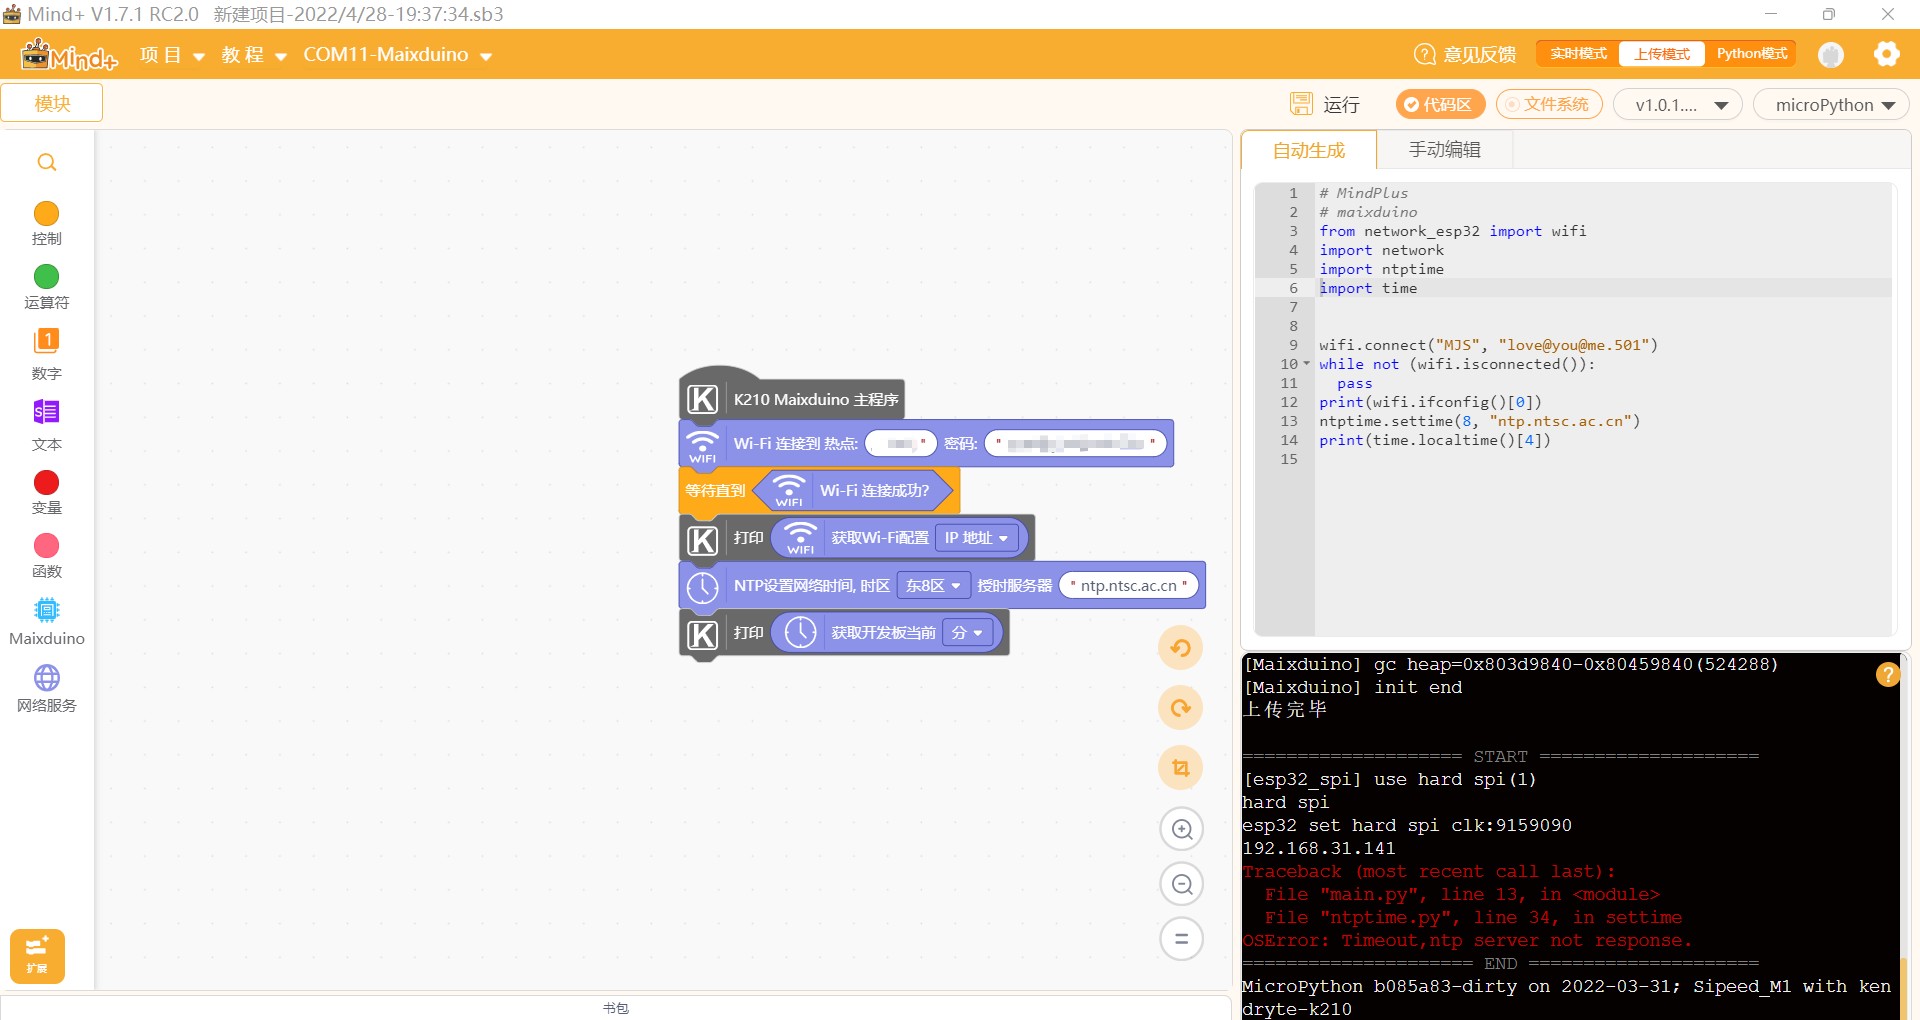Image resolution: width=1920 pixels, height=1020 pixels.
Task: Click the Wi-Fi hotspot name field
Action: click(901, 443)
